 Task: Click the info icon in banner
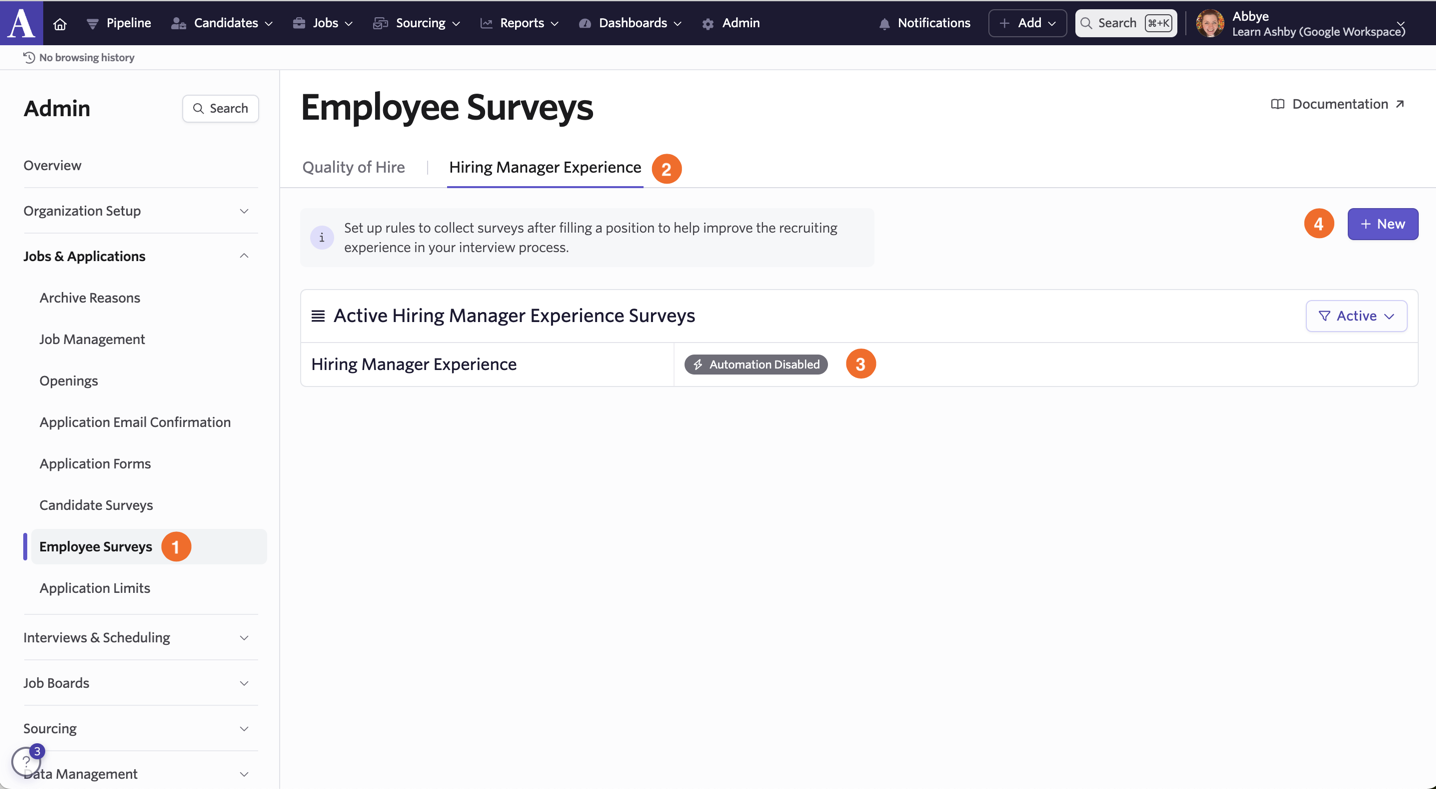(x=322, y=238)
